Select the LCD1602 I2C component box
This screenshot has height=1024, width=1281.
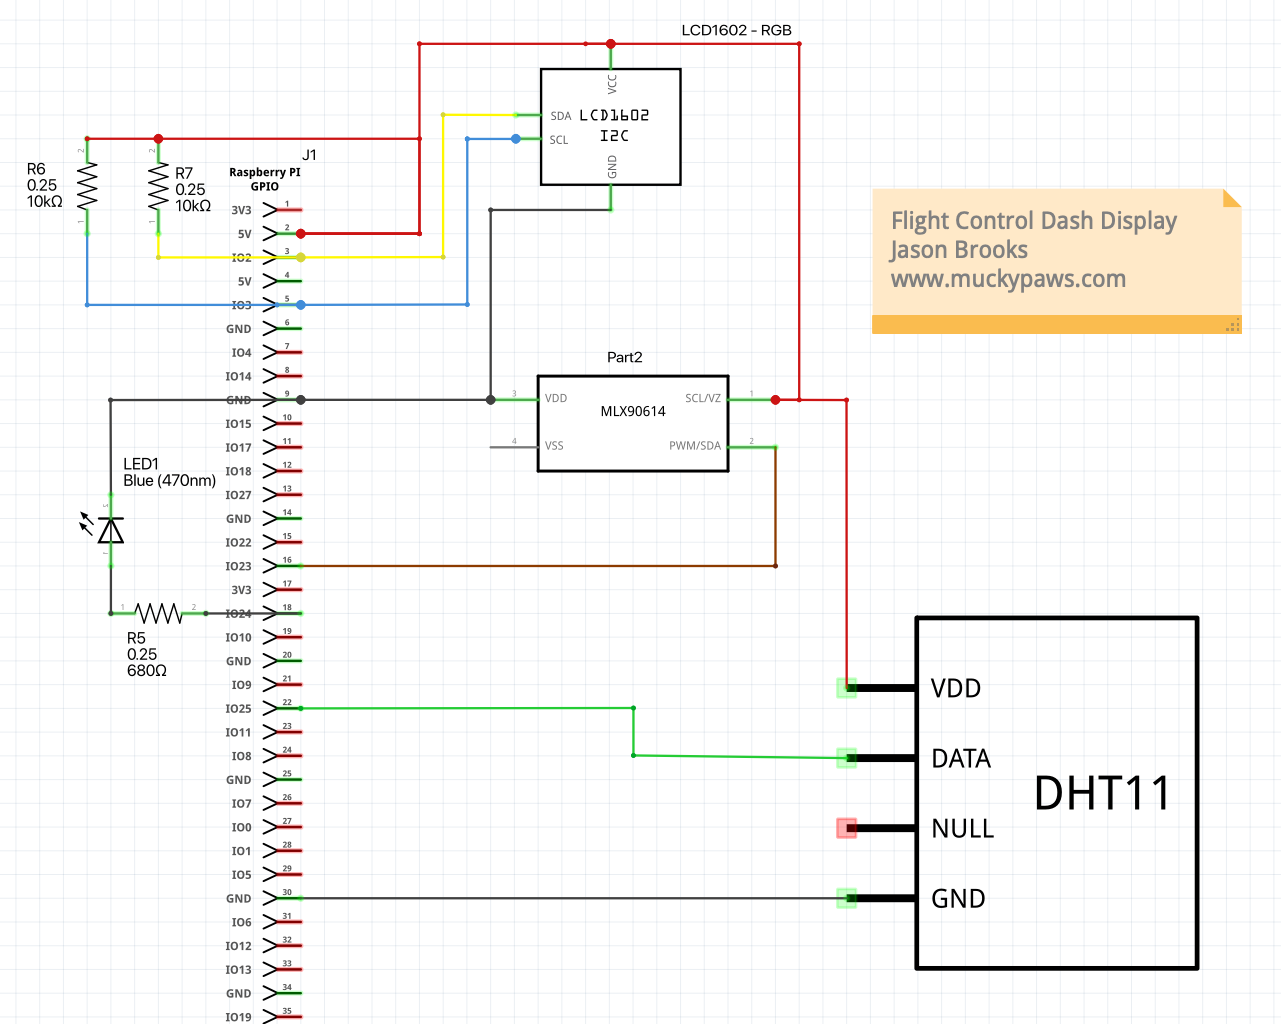[610, 127]
